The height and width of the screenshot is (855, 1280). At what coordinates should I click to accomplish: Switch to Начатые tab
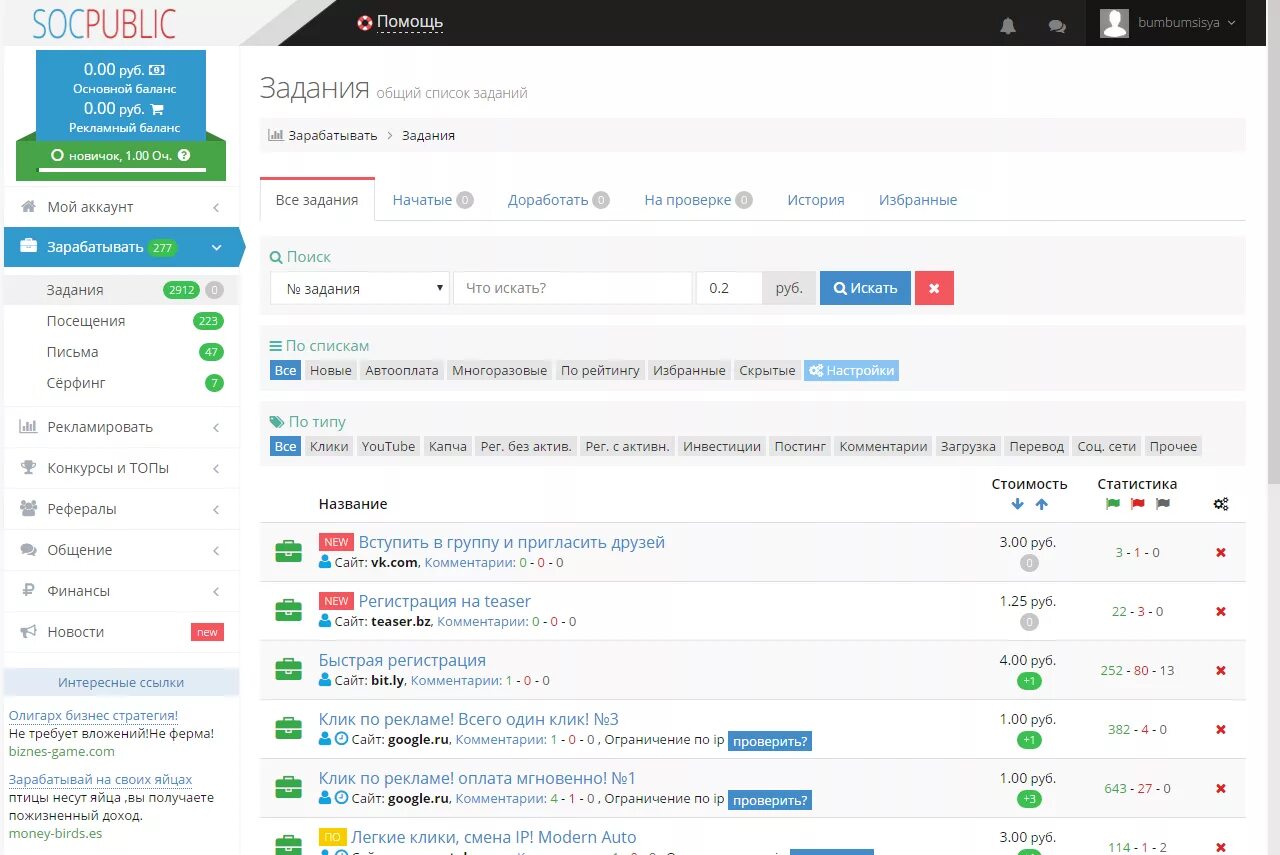433,200
